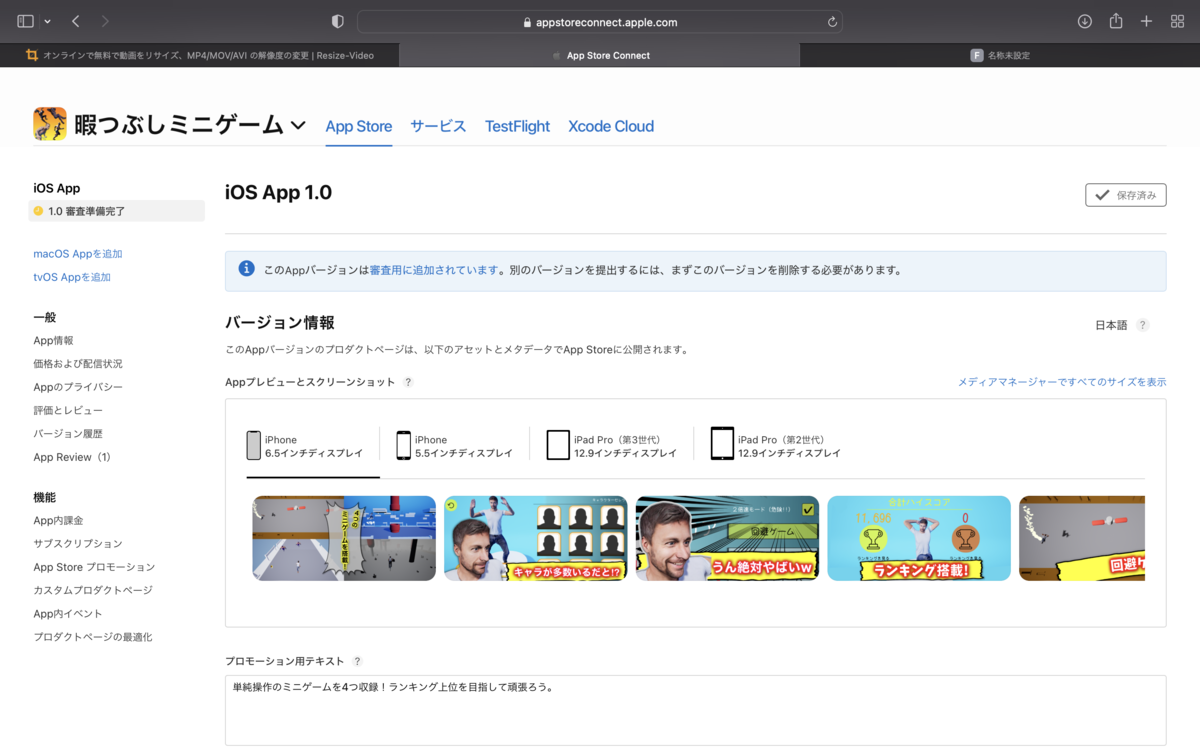
Task: Open バージョン履歴 in the sidebar
Action: 68,434
